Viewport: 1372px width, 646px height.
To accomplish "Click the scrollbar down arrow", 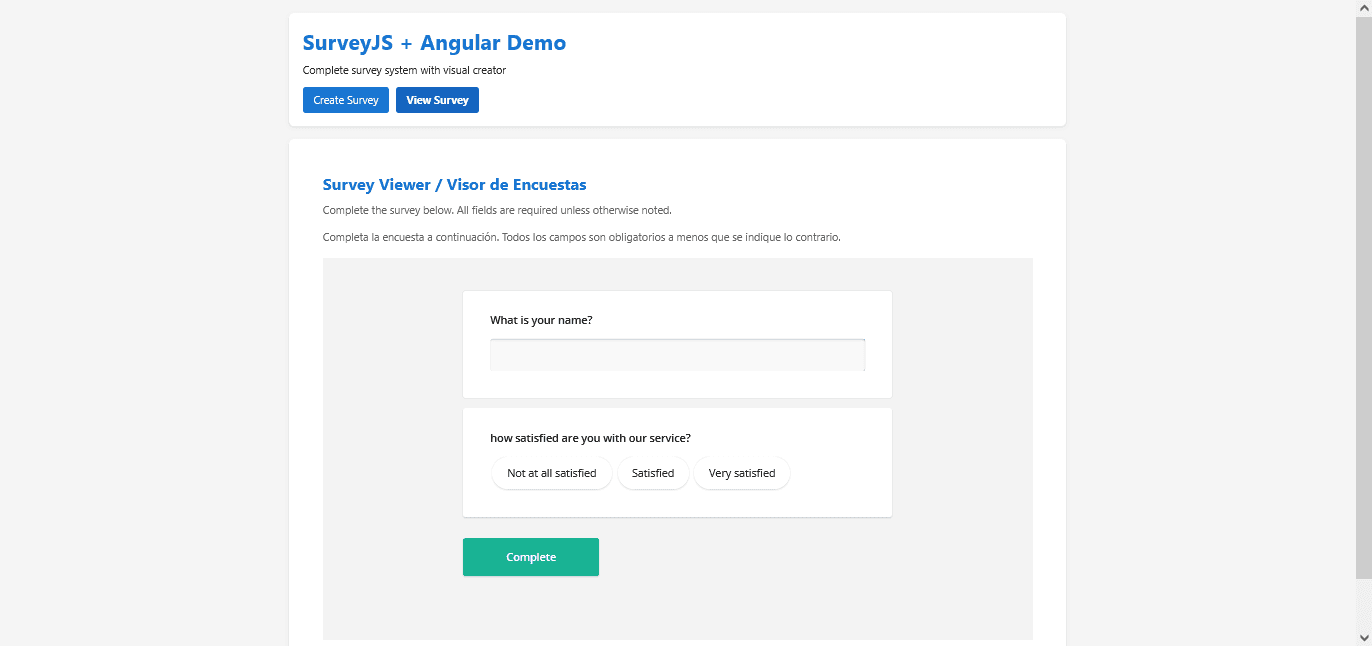I will click(1363, 637).
